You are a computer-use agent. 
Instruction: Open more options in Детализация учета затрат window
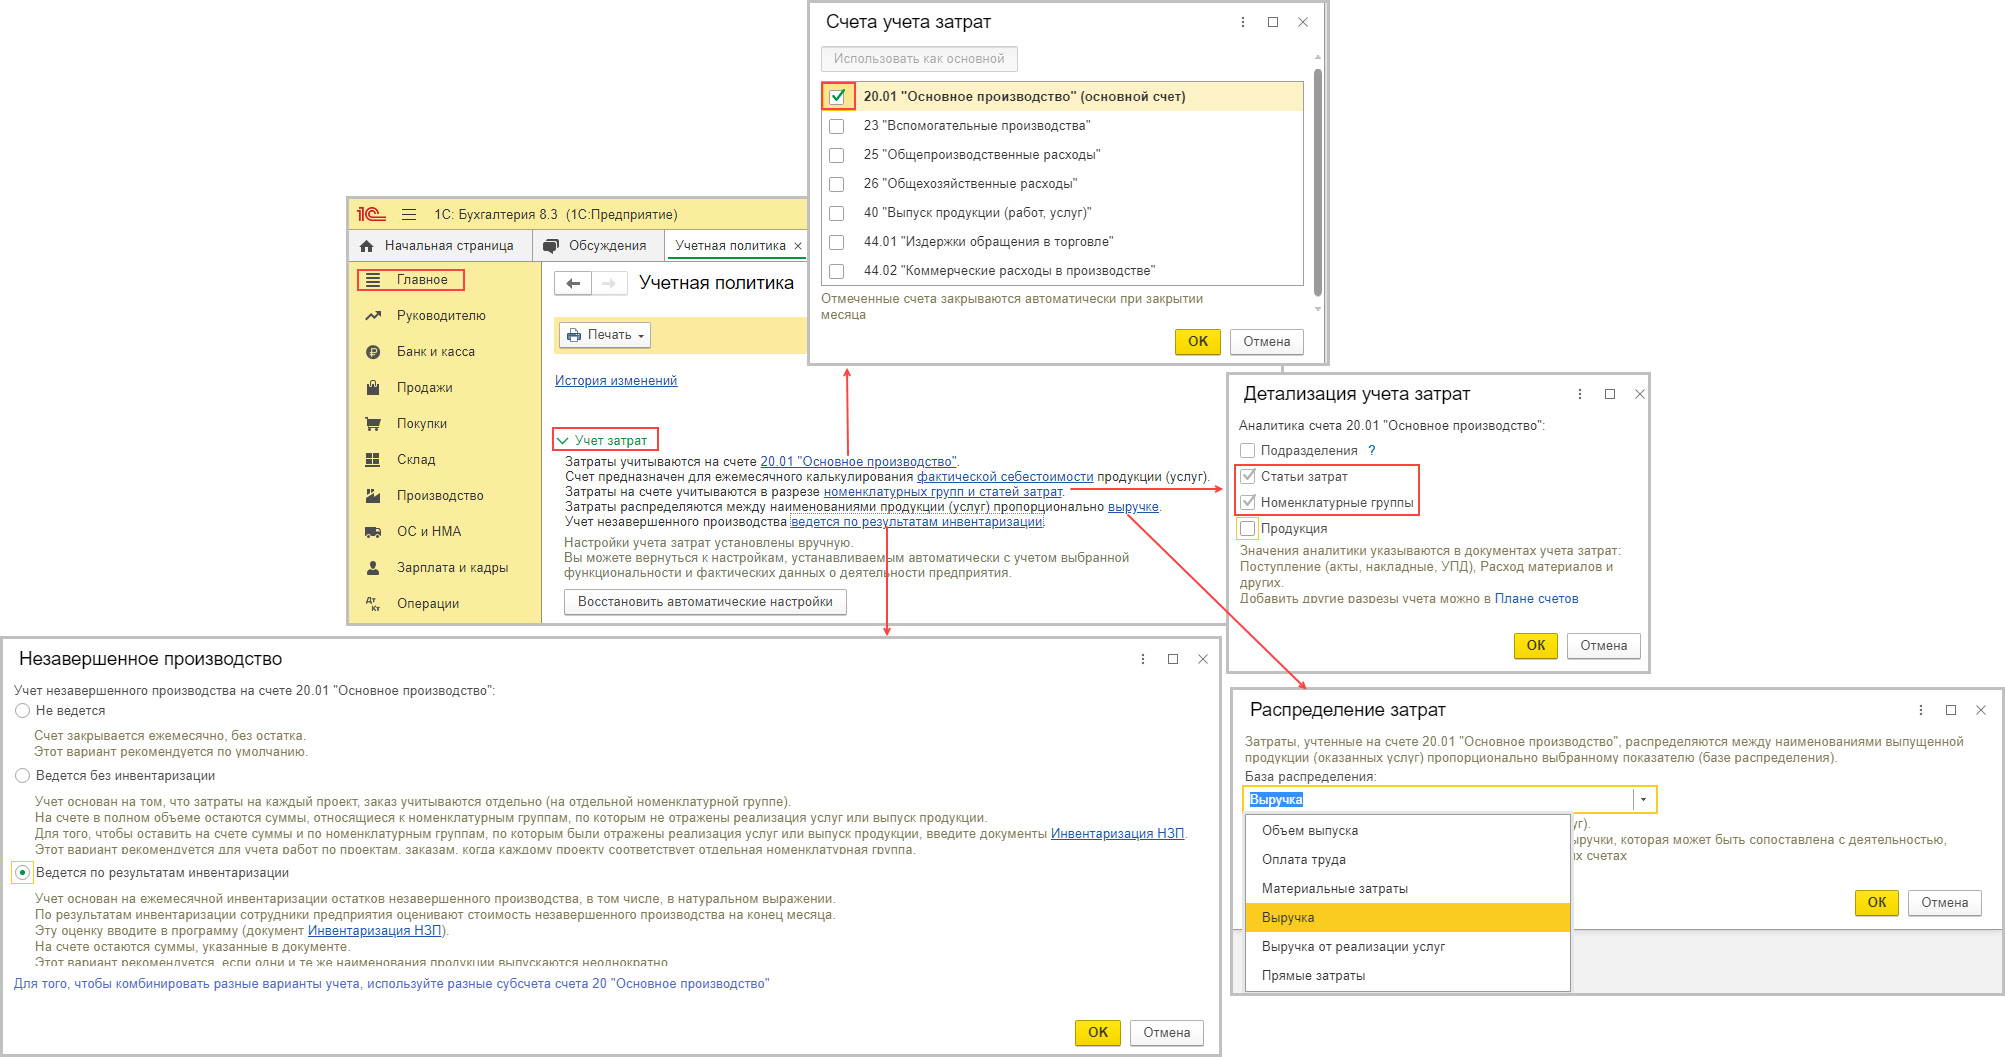click(1580, 394)
